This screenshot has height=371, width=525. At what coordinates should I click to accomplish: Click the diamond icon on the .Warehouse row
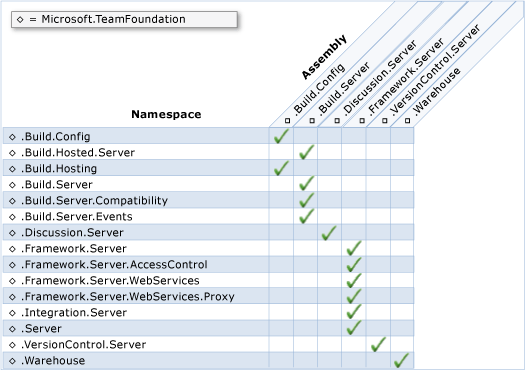pos(12,361)
